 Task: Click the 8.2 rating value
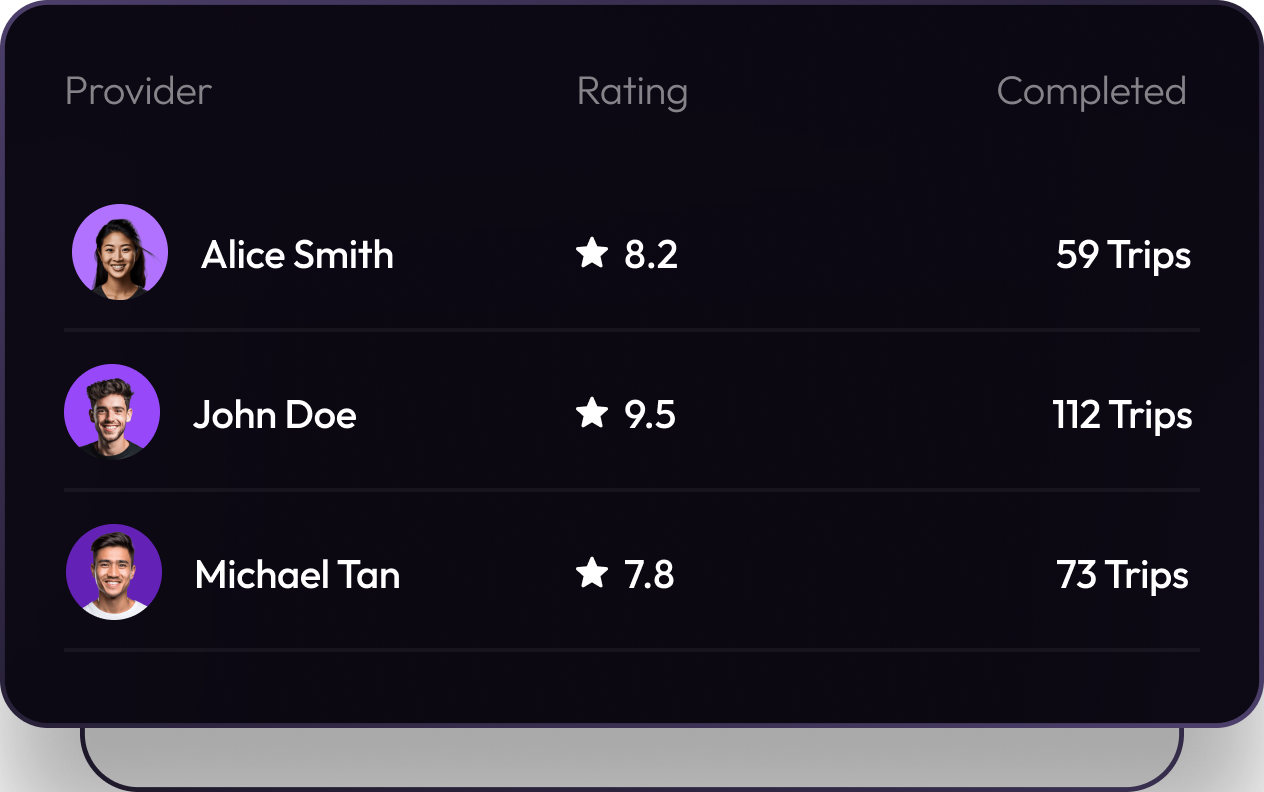tap(651, 255)
